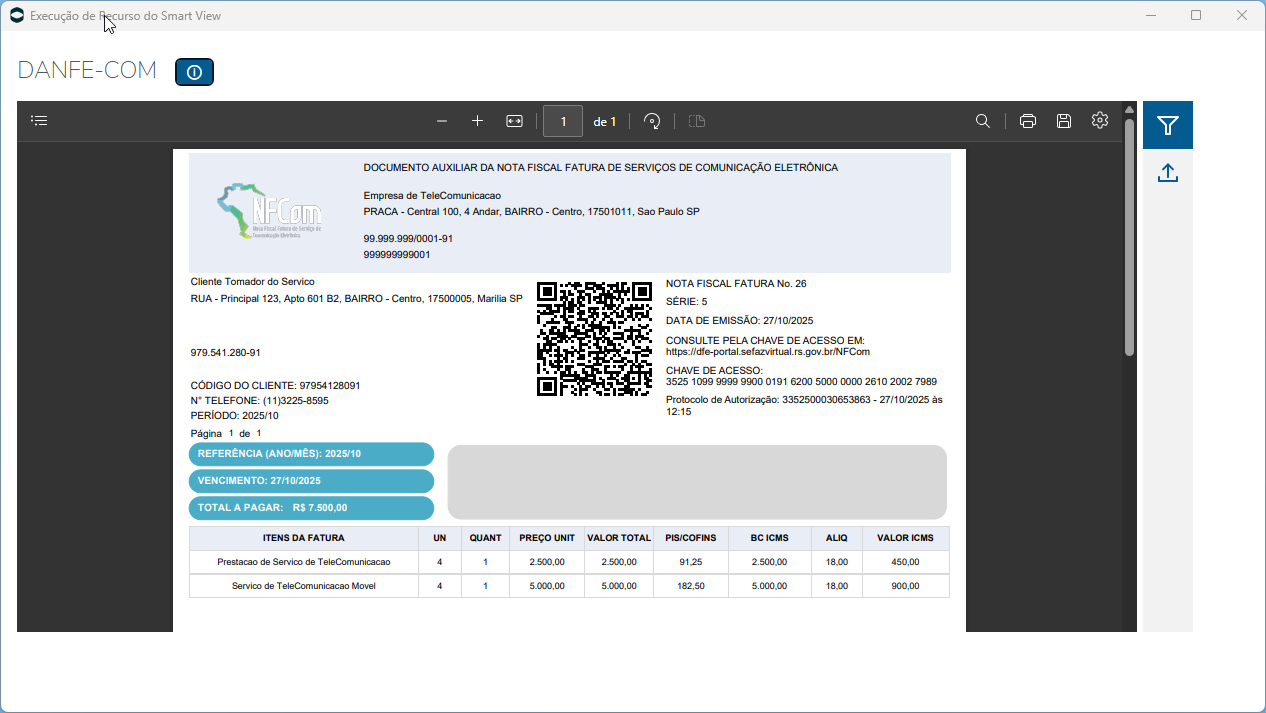The width and height of the screenshot is (1266, 713).
Task: Click 'VALOR ICMS' column header
Action: tap(906, 538)
